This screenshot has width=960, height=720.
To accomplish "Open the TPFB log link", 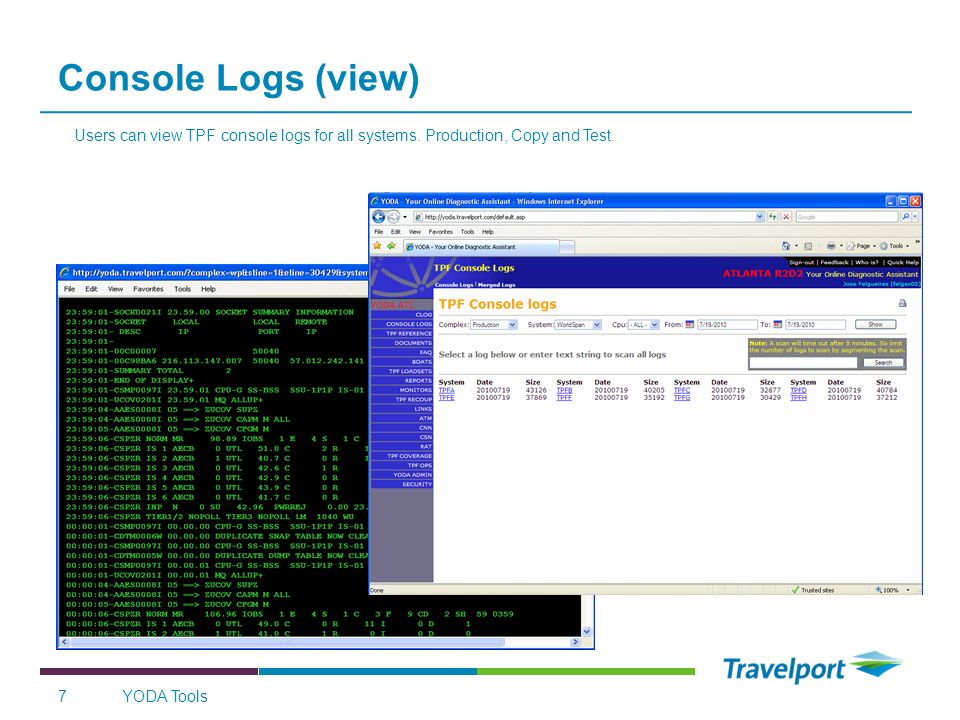I will [x=564, y=390].
